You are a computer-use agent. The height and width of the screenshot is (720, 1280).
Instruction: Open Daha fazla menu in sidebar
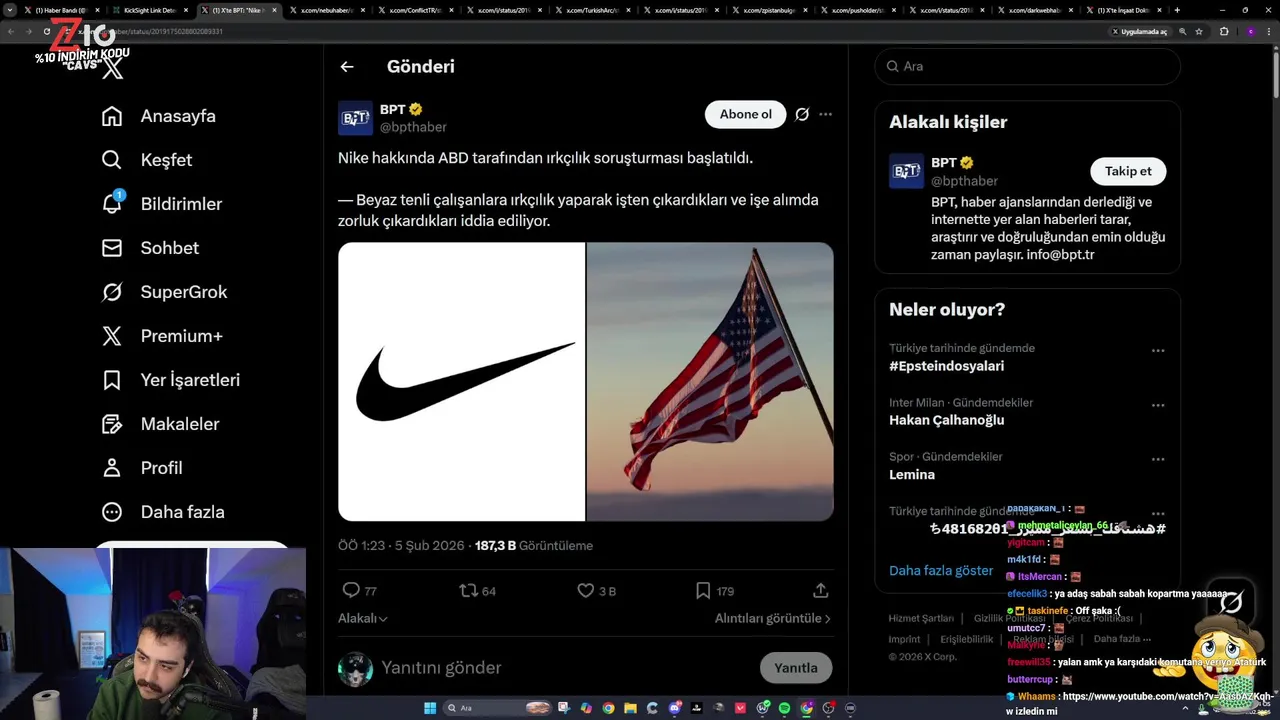(163, 512)
